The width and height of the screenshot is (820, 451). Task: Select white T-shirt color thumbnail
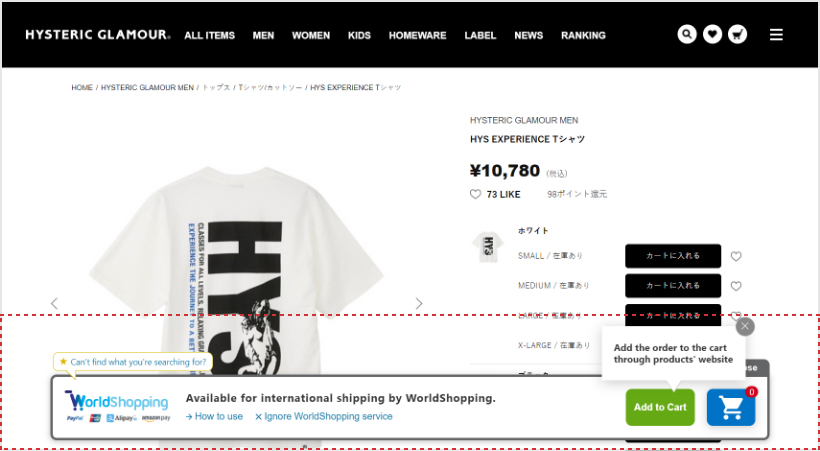488,247
